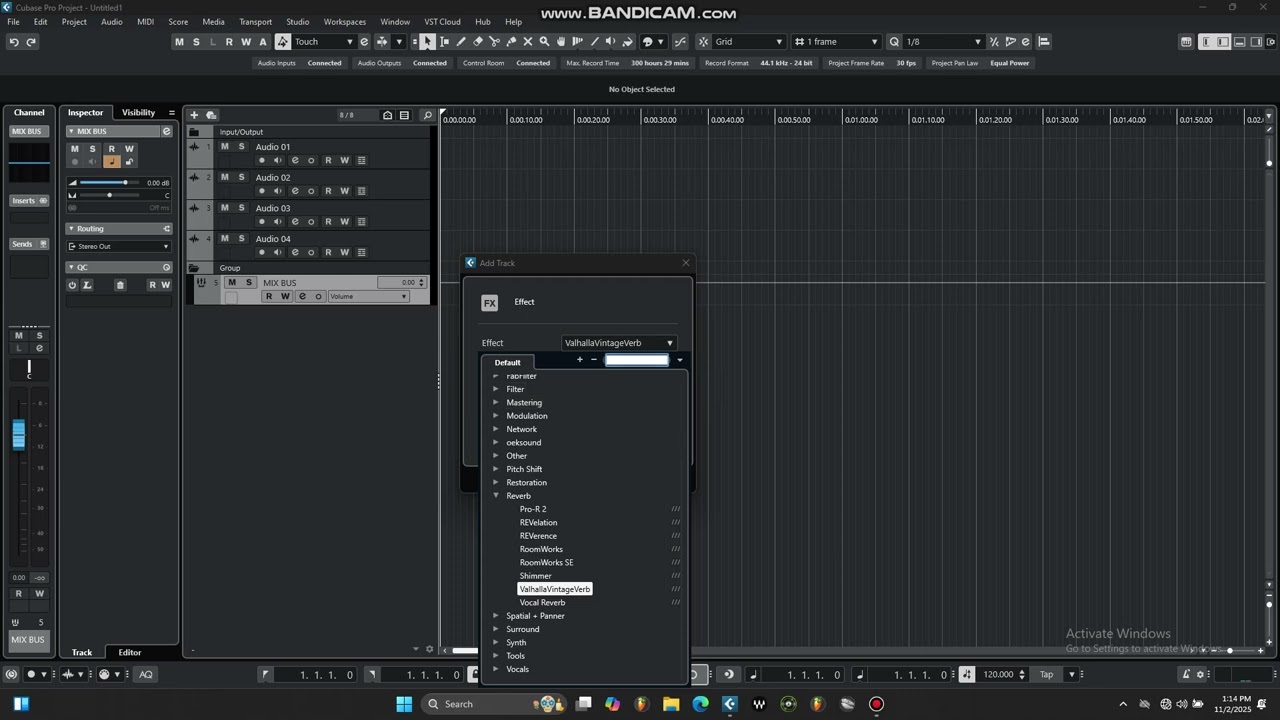Record-enable the Audio 03 track

click(261, 222)
